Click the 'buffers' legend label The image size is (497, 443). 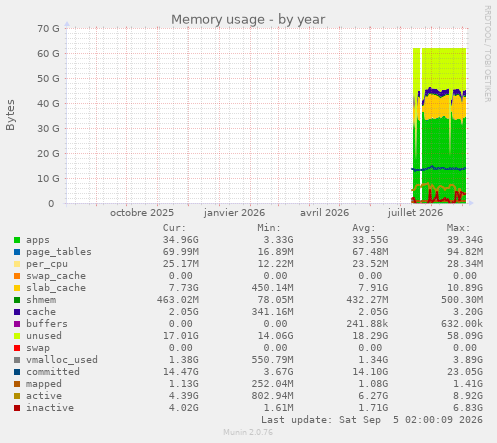coord(47,324)
